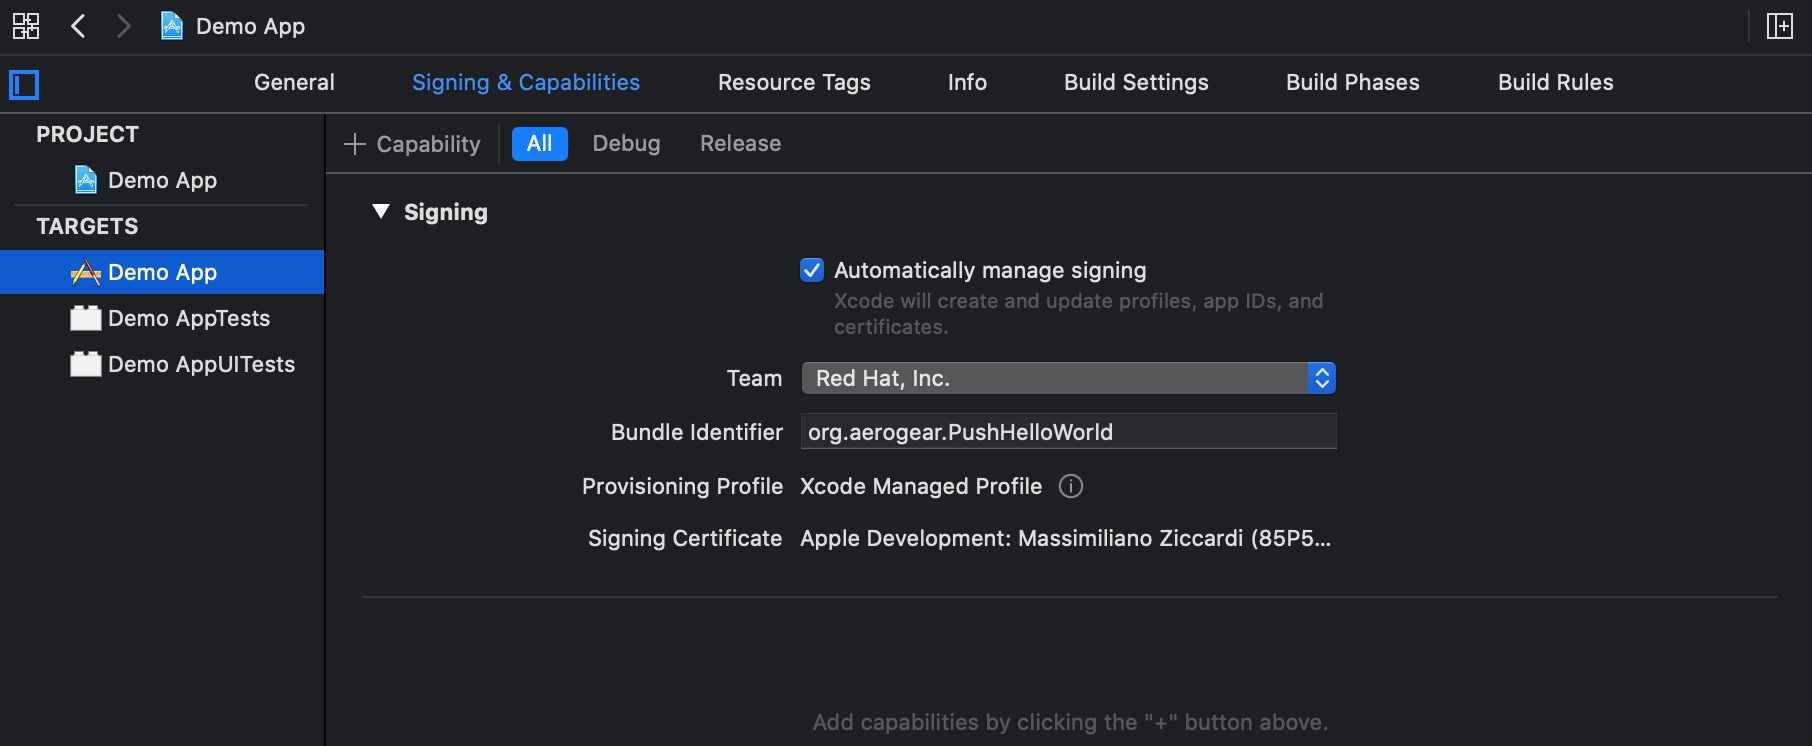Click the Signing Certificate label
The height and width of the screenshot is (746, 1812).
point(685,538)
